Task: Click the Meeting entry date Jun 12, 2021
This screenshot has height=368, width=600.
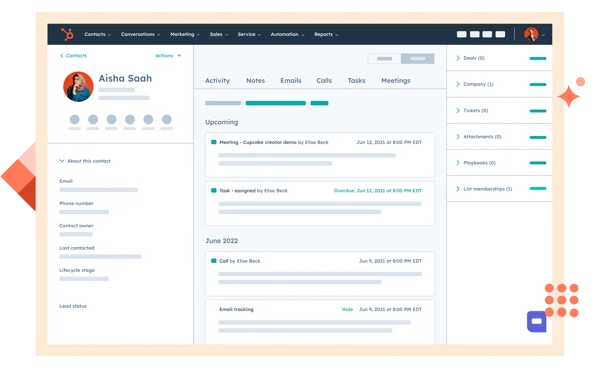Action: (389, 142)
